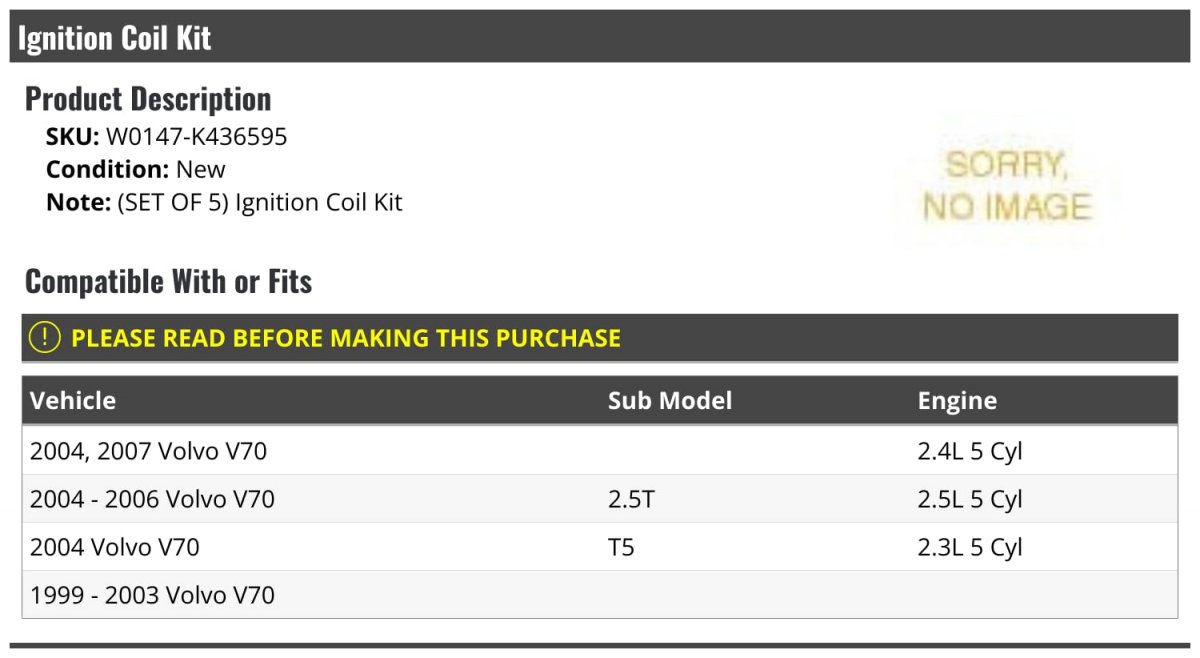Click the Product Description heading
This screenshot has height=658, width=1200.
pyautogui.click(x=148, y=99)
